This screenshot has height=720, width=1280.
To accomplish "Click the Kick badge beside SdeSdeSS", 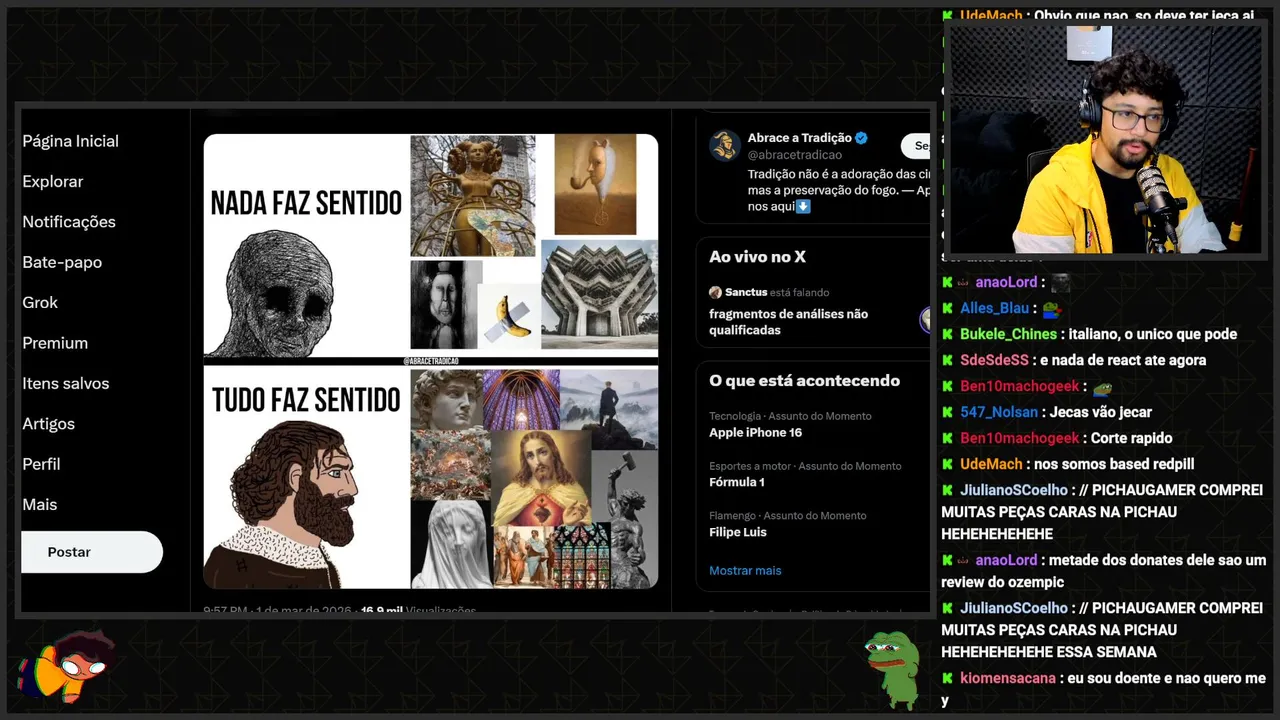I will click(947, 360).
